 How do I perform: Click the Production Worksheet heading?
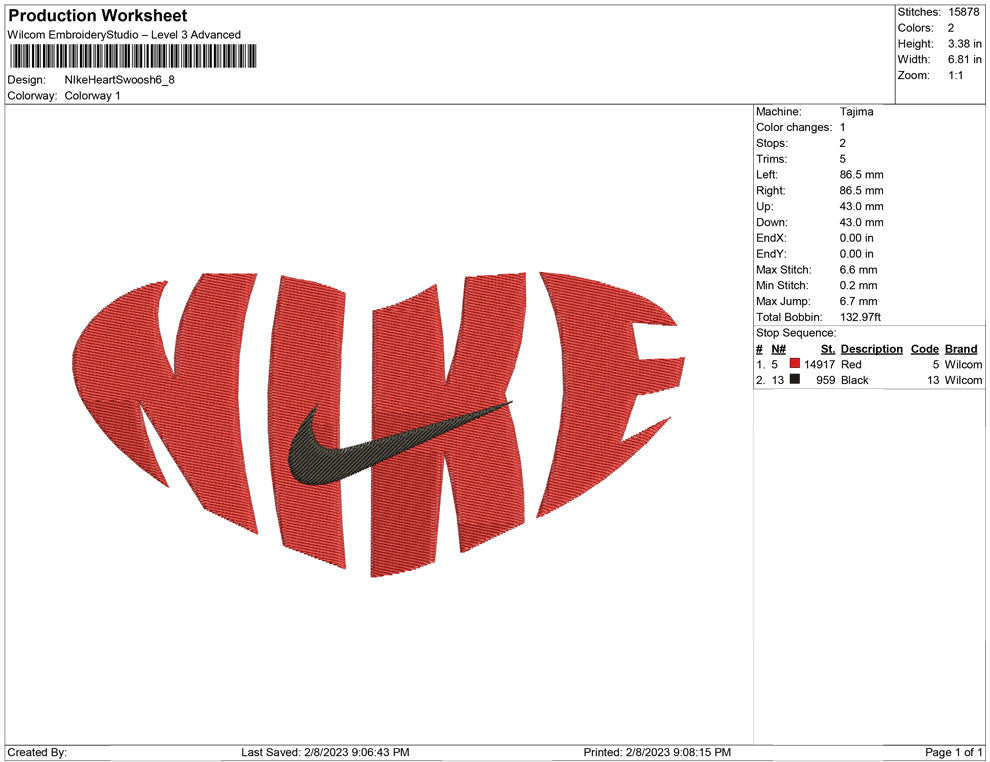(x=98, y=16)
